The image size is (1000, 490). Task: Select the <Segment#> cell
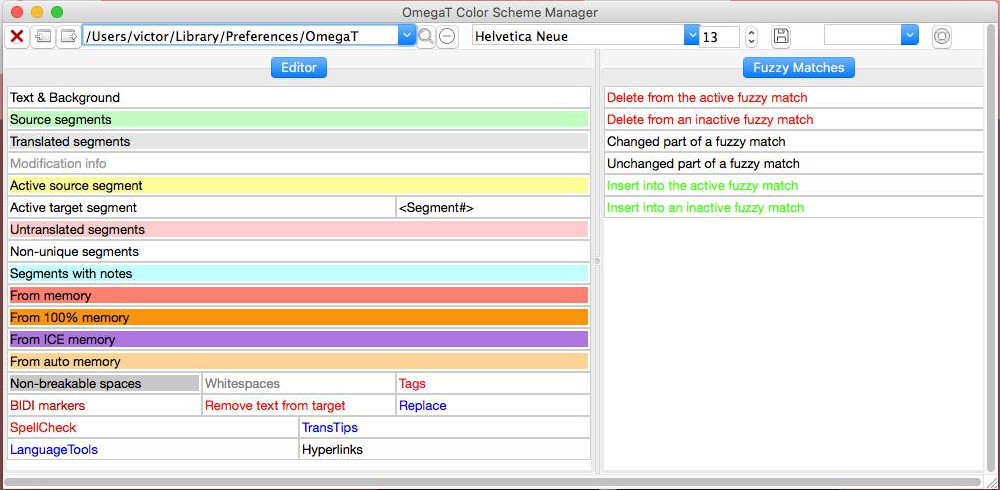pyautogui.click(x=494, y=207)
